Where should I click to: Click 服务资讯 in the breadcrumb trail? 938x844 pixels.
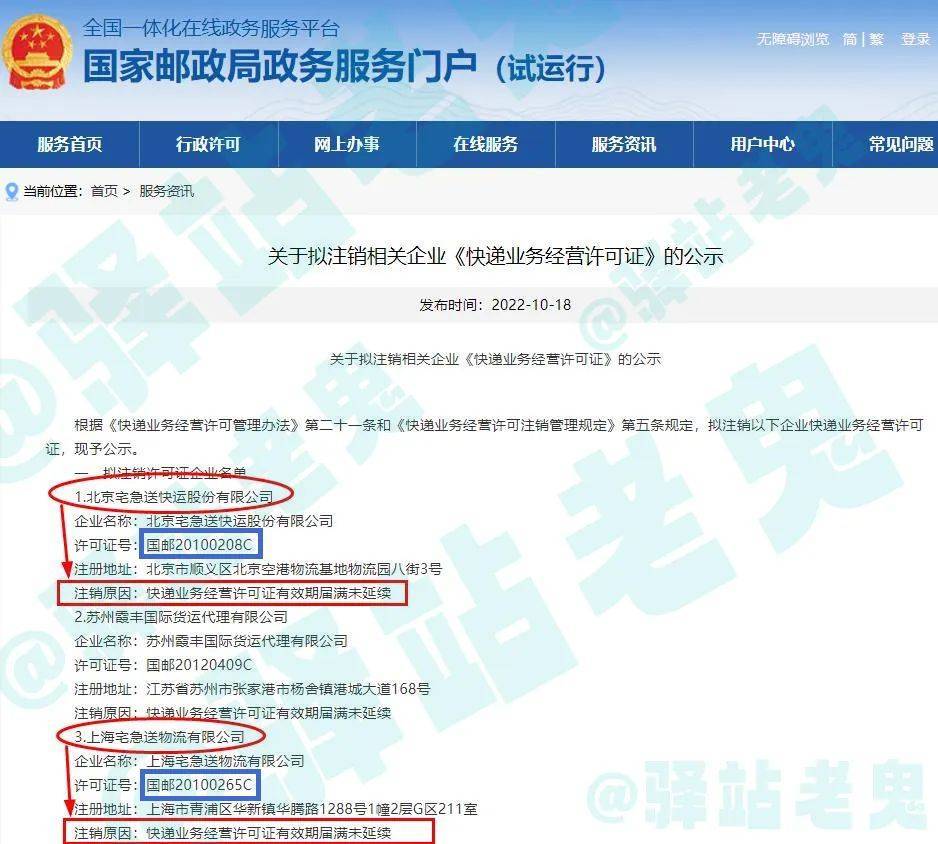tap(166, 190)
